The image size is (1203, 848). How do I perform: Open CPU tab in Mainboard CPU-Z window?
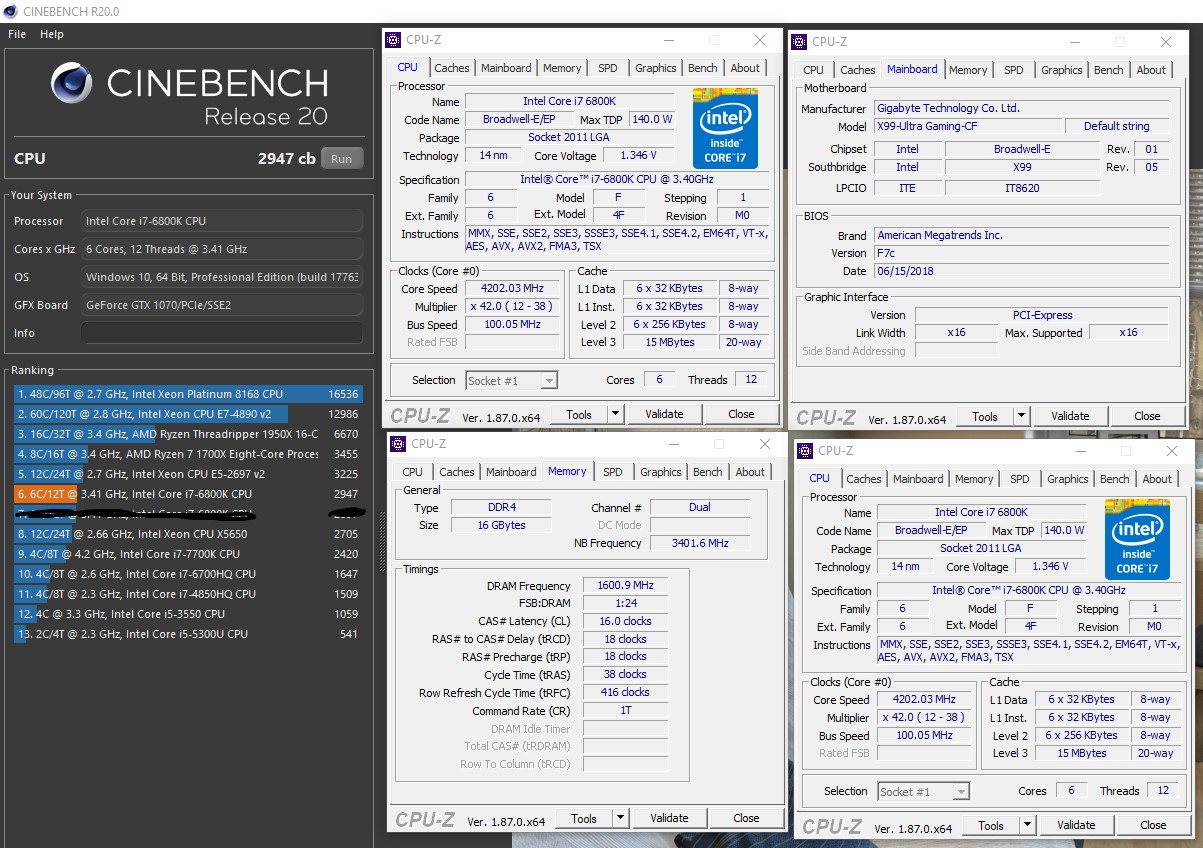coord(814,70)
